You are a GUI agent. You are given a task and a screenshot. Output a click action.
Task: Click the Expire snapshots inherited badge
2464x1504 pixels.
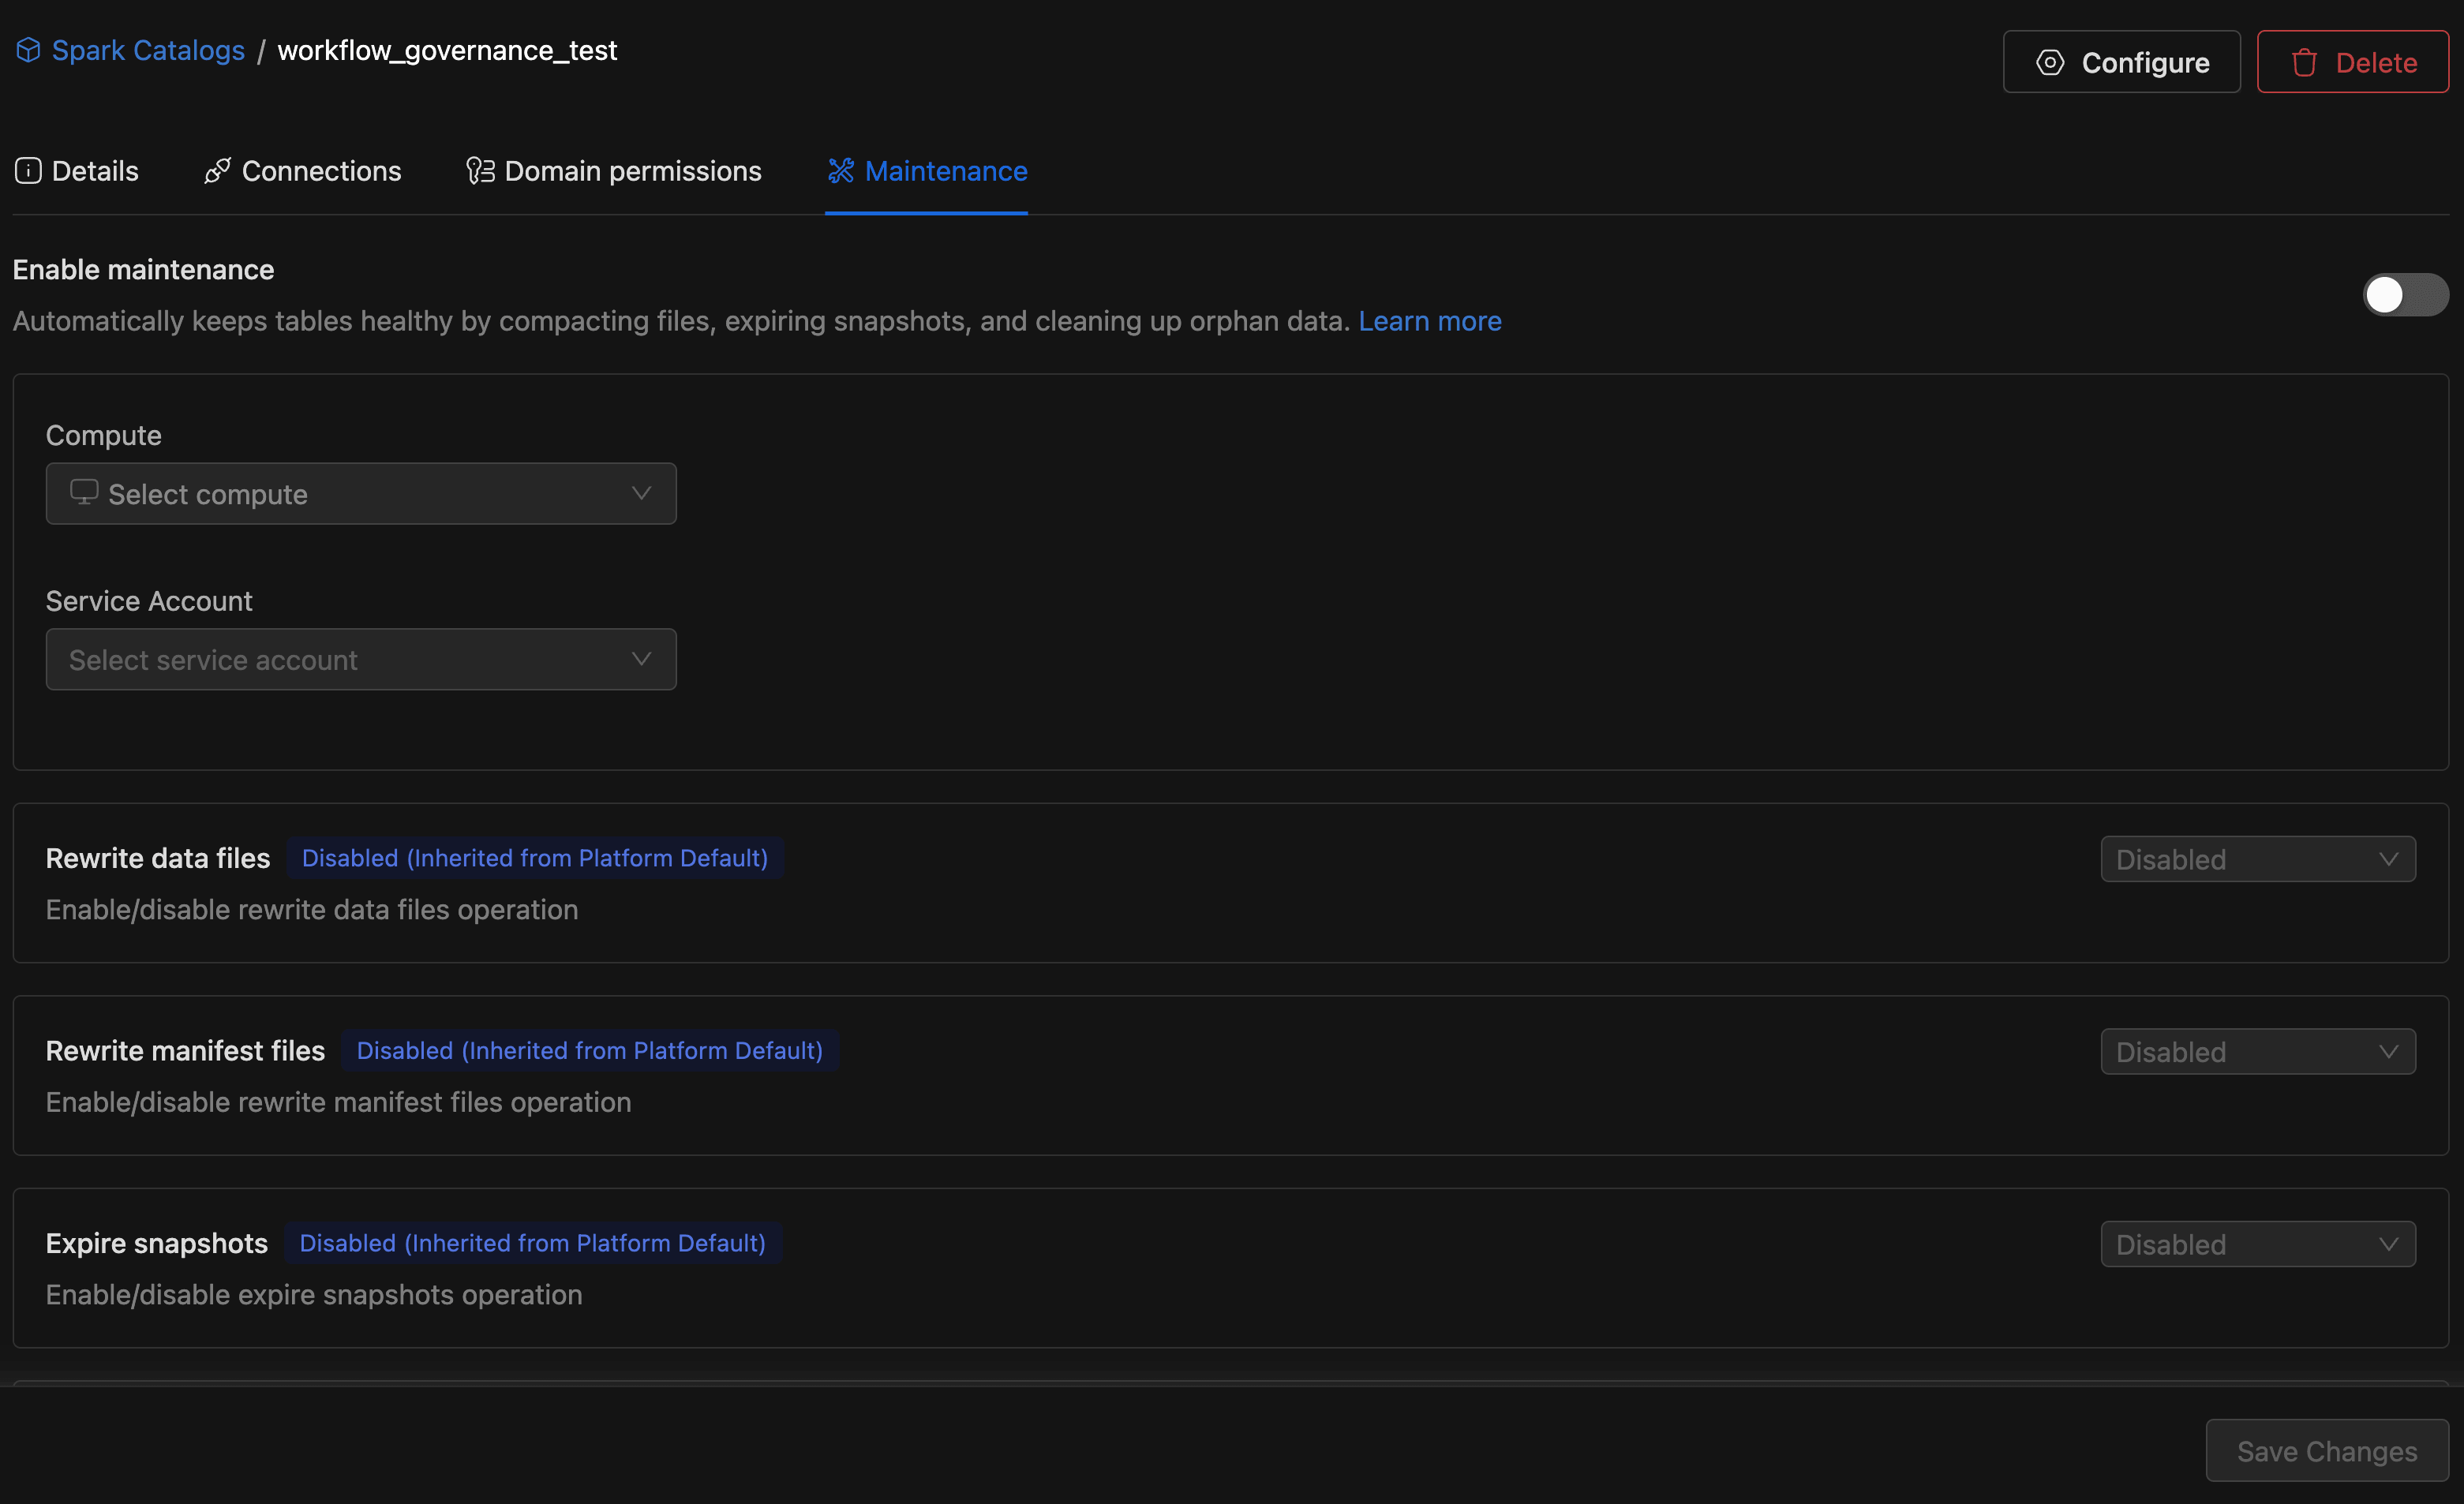[x=533, y=1243]
